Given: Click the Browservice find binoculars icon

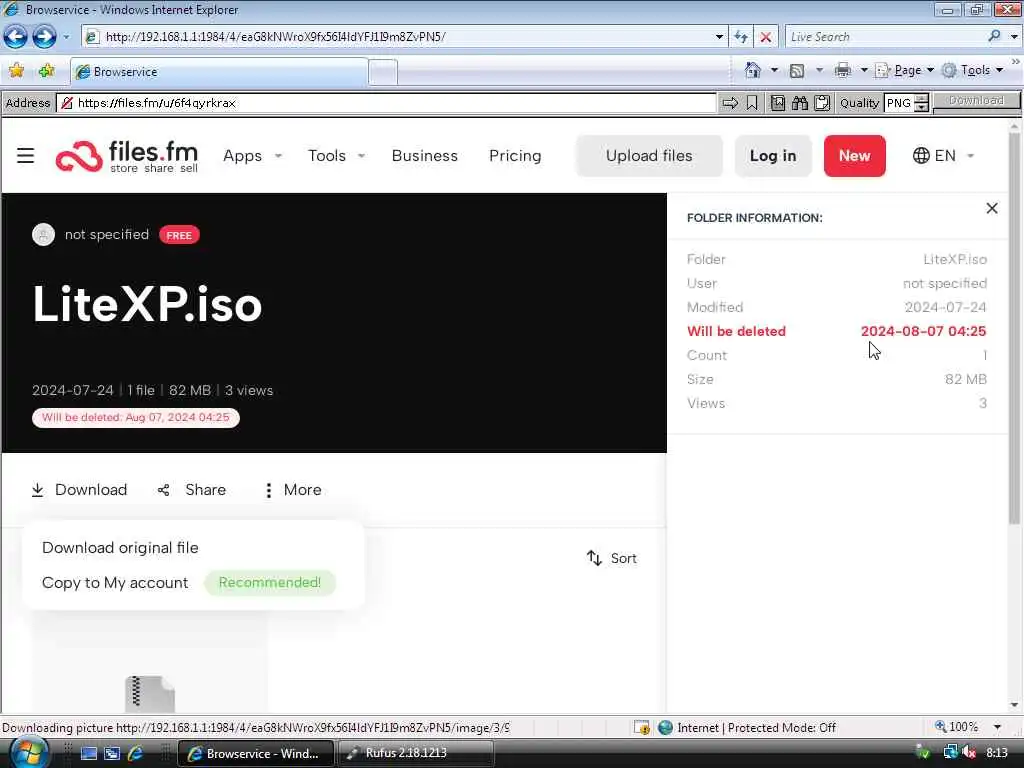Looking at the screenshot, I should 799,103.
